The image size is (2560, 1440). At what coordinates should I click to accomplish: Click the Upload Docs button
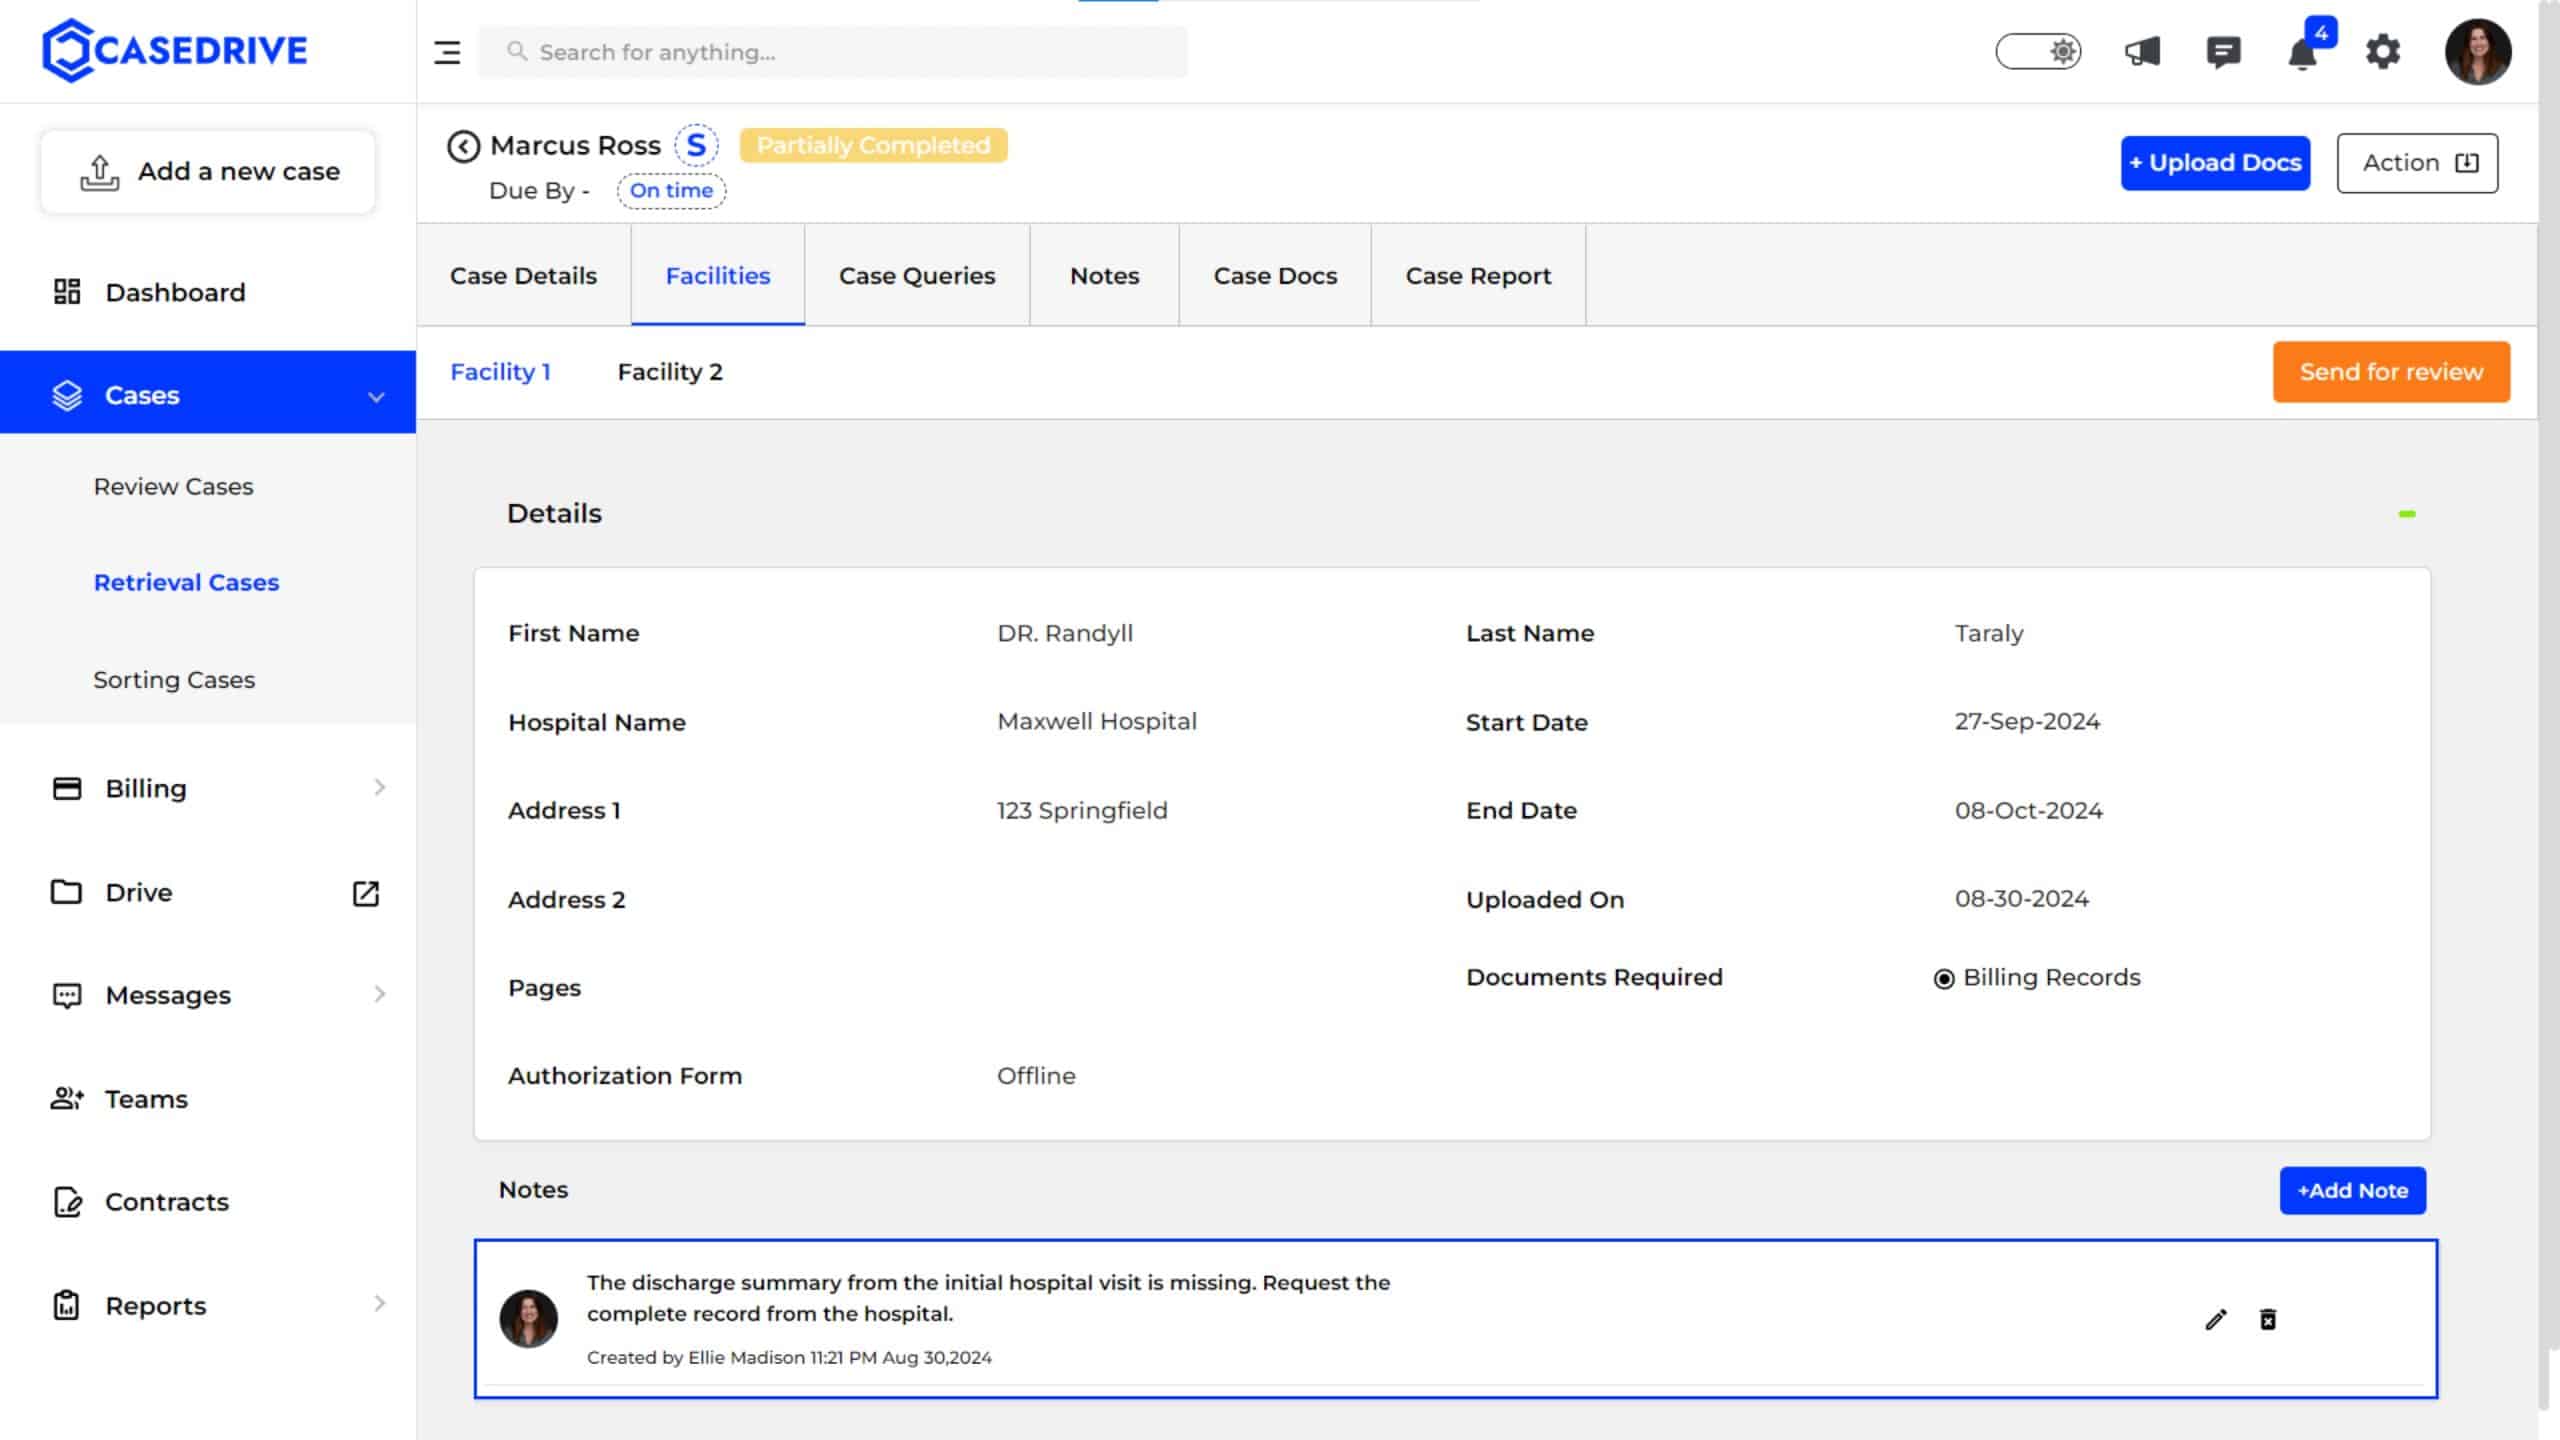pos(2215,163)
